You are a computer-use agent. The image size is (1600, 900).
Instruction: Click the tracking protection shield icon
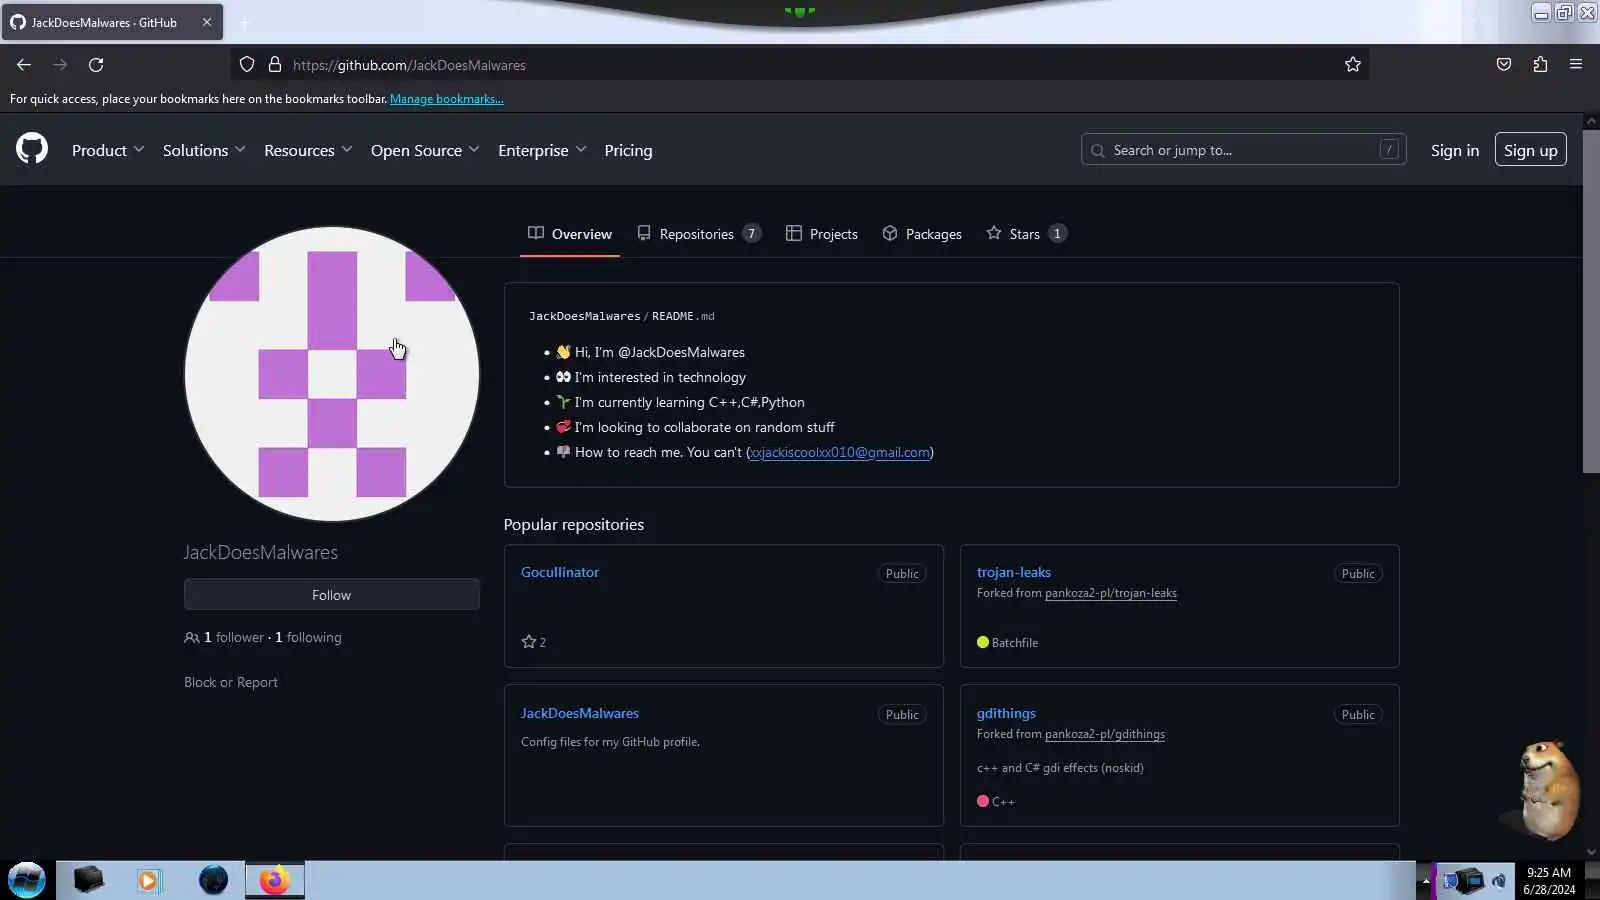click(247, 65)
